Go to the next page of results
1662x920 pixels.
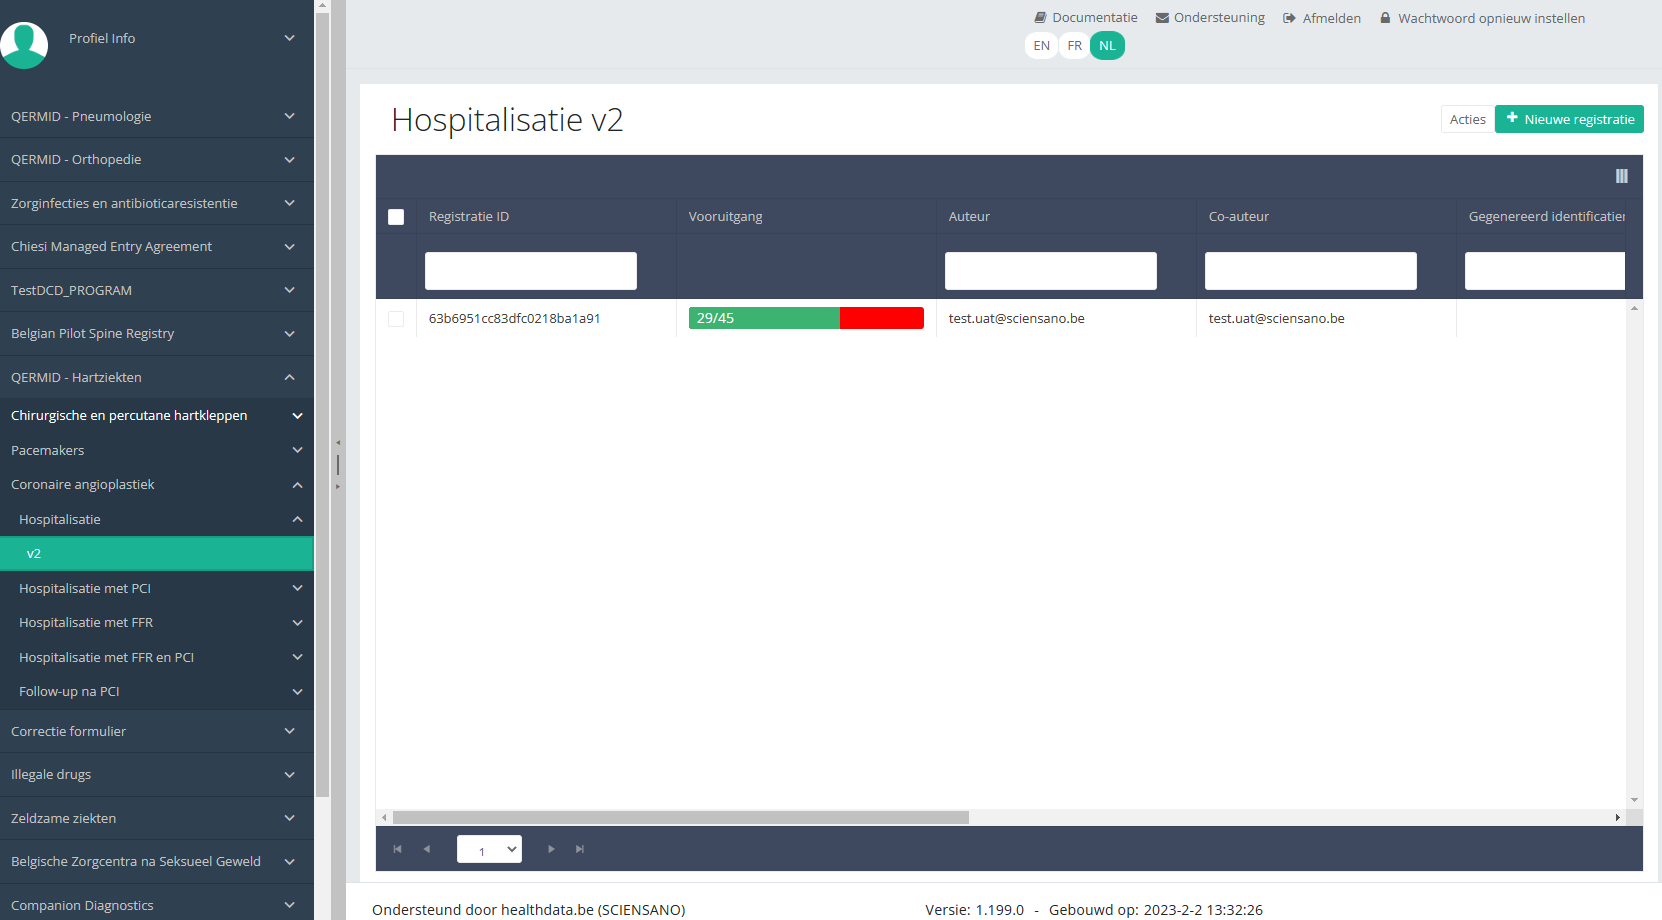pos(551,849)
